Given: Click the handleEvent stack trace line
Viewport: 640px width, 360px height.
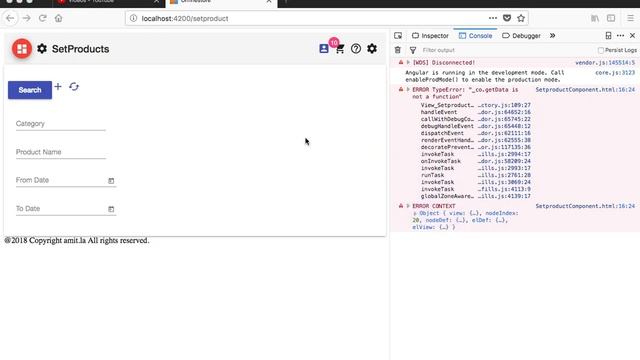Looking at the screenshot, I should click(x=476, y=112).
